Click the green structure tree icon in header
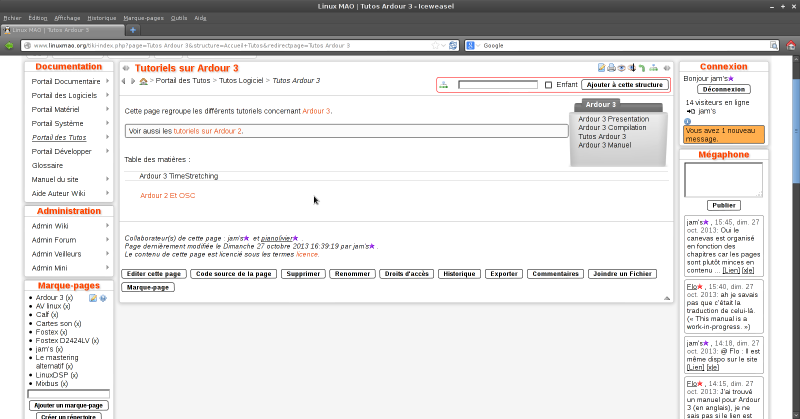 654,68
